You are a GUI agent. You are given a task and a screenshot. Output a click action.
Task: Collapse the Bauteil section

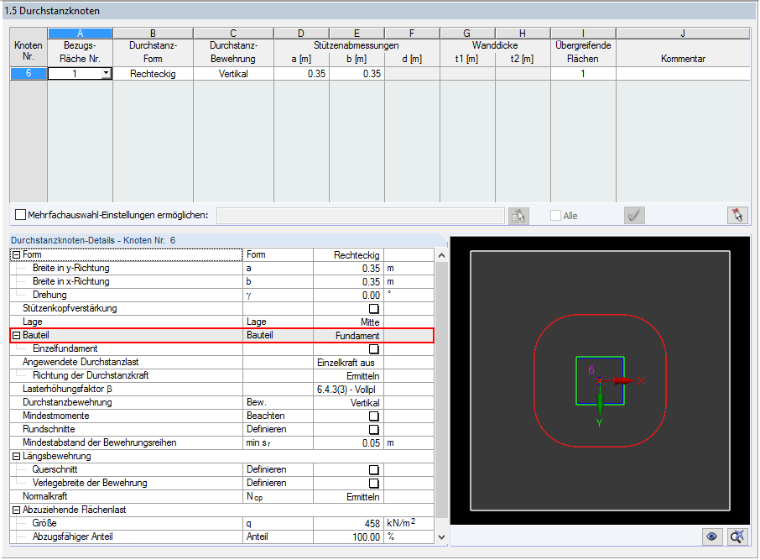16,336
